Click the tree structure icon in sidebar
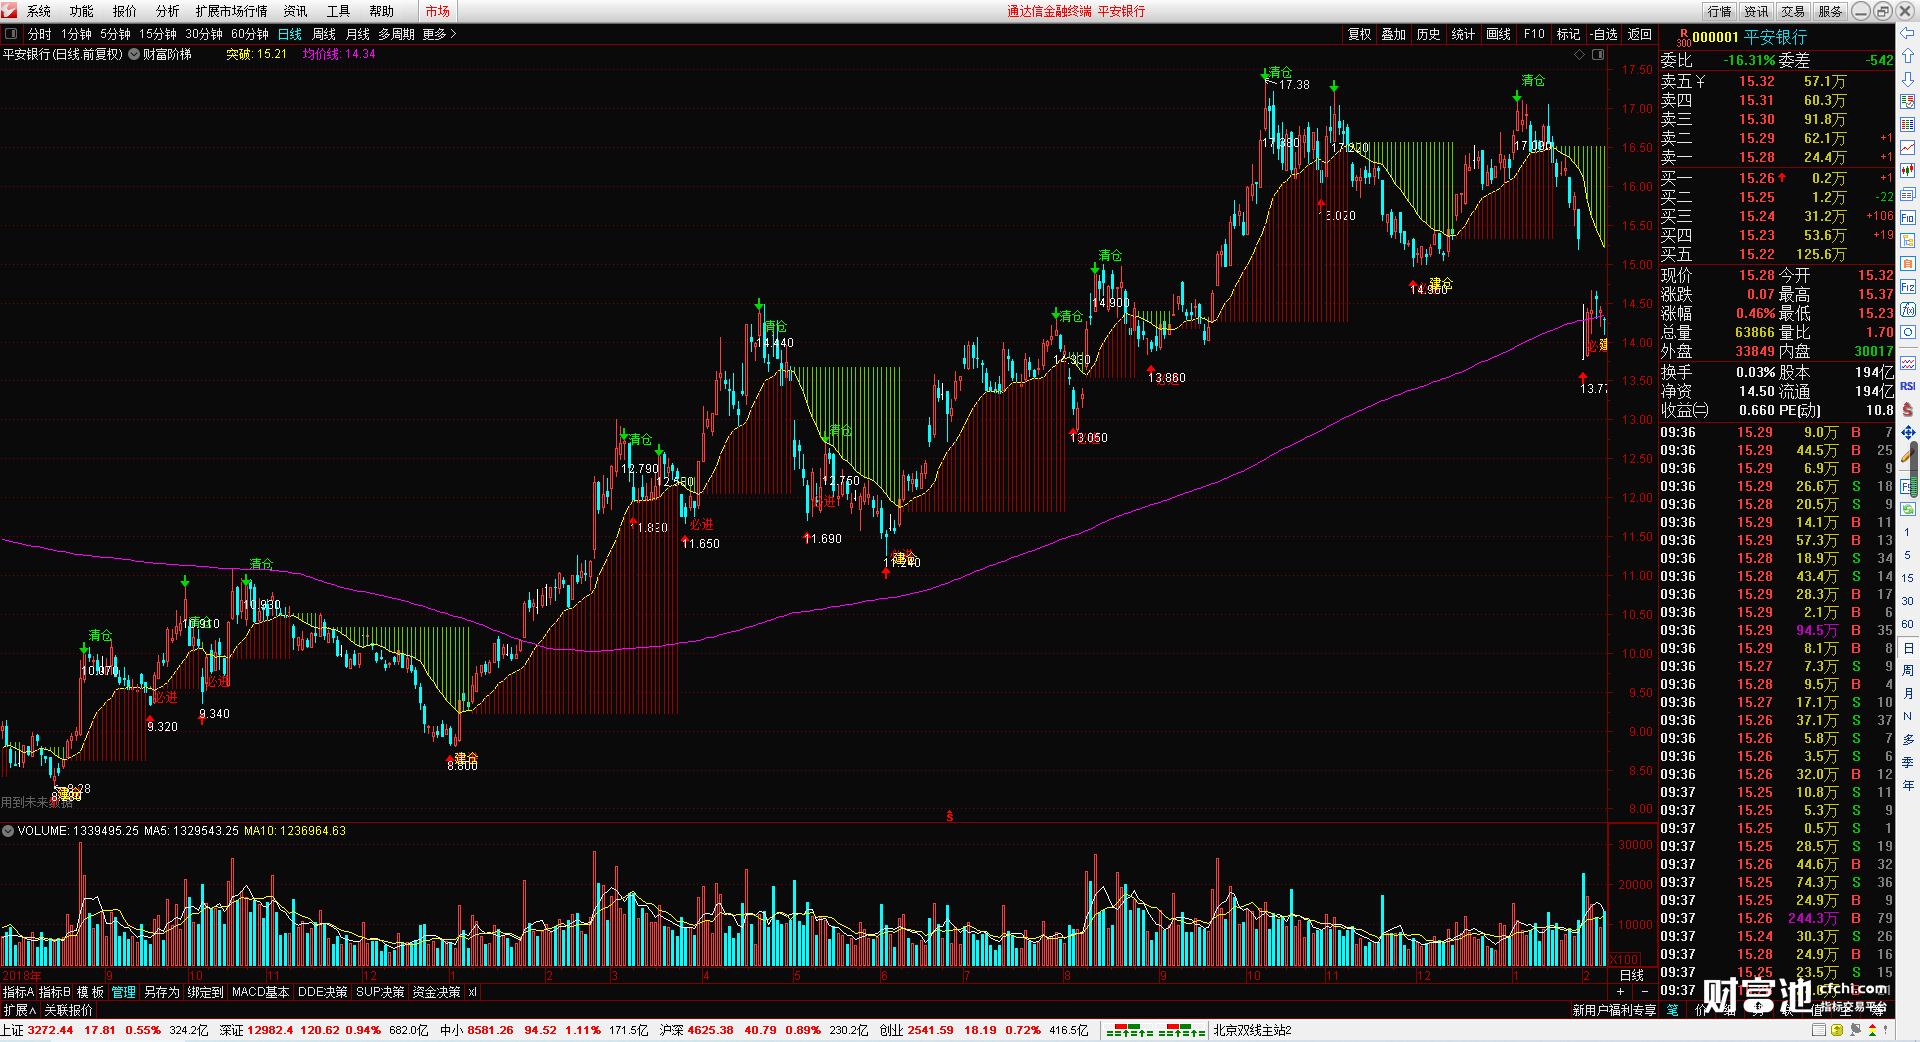 (x=1908, y=241)
